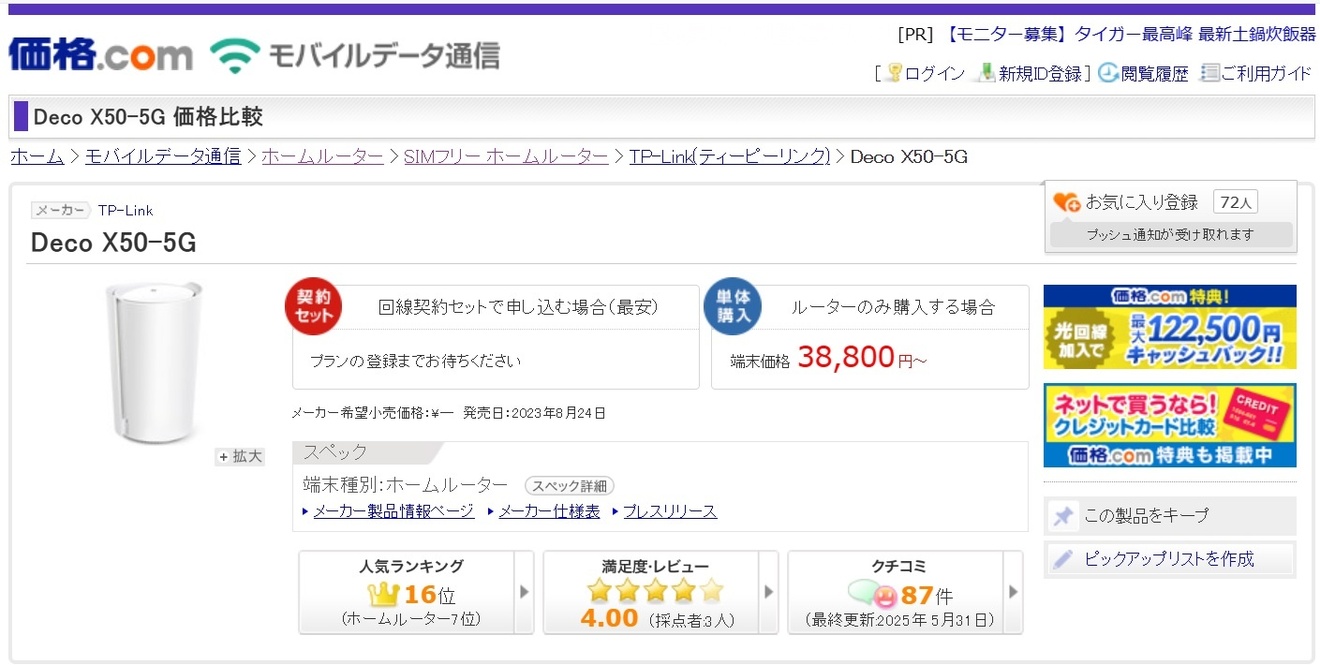The image size is (1320, 665).
Task: Go to TP-Link(ティーピーリンク) breadcrumb
Action: click(x=730, y=156)
